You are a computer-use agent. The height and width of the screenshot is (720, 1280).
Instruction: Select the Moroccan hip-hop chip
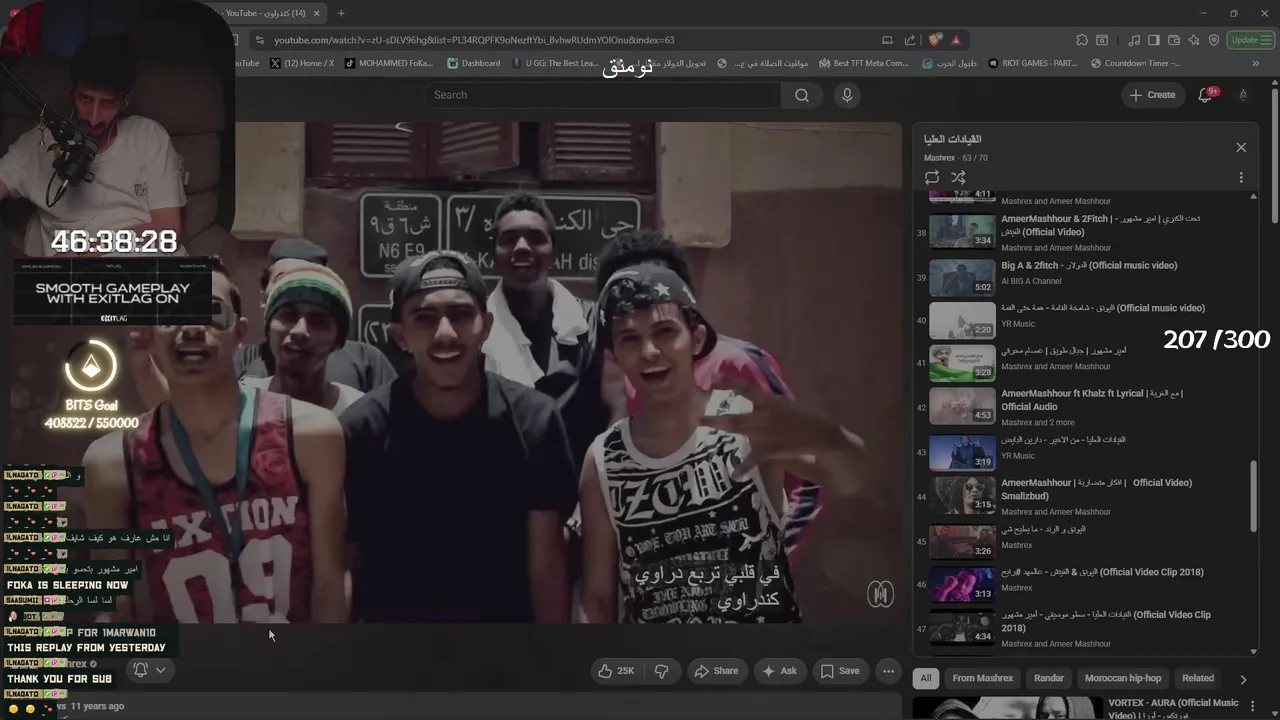pyautogui.click(x=1123, y=678)
